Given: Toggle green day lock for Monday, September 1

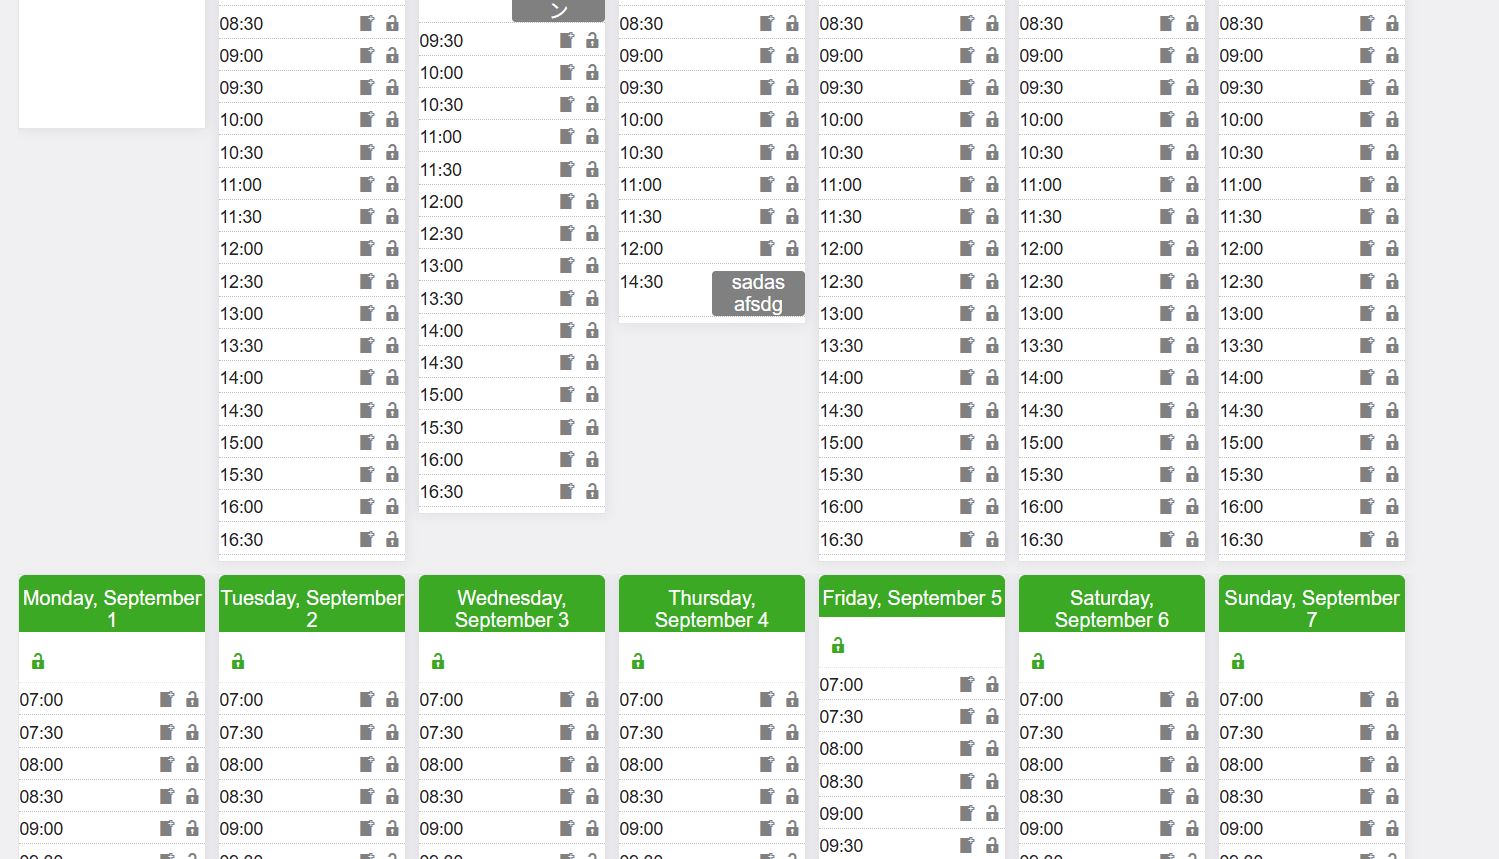Looking at the screenshot, I should tap(38, 662).
